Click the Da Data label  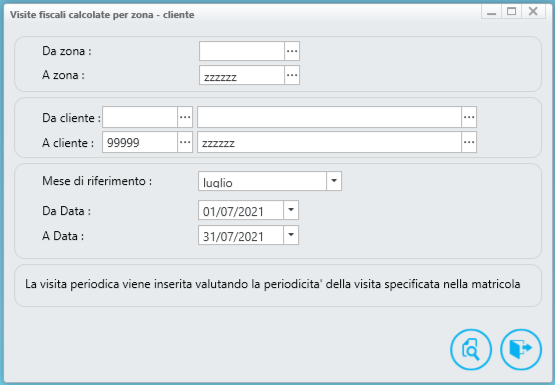(66, 211)
